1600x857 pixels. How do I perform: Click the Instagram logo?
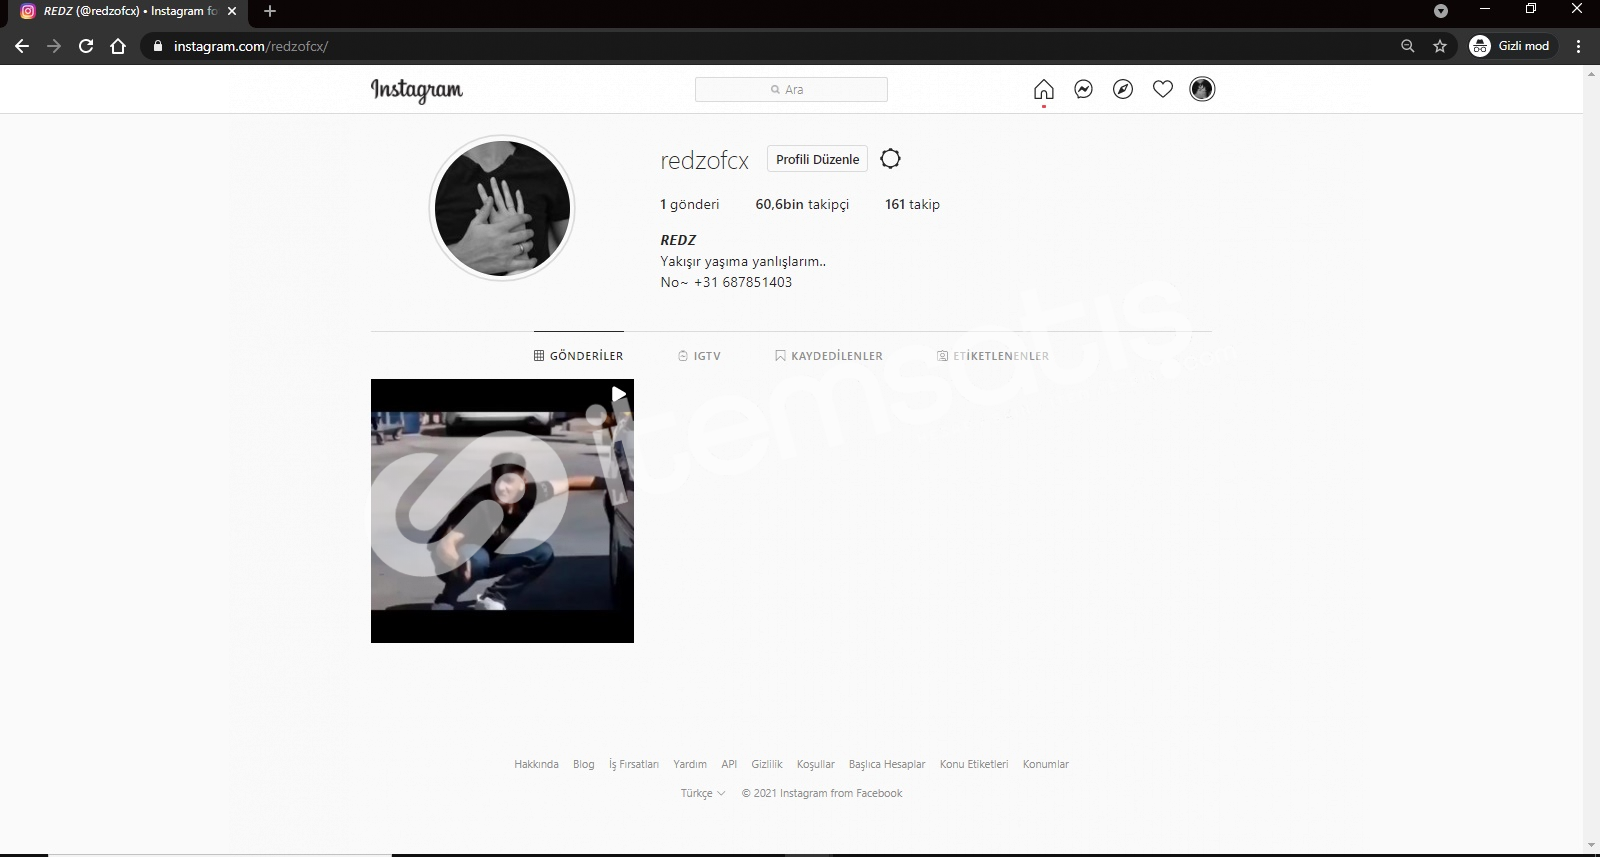point(417,90)
